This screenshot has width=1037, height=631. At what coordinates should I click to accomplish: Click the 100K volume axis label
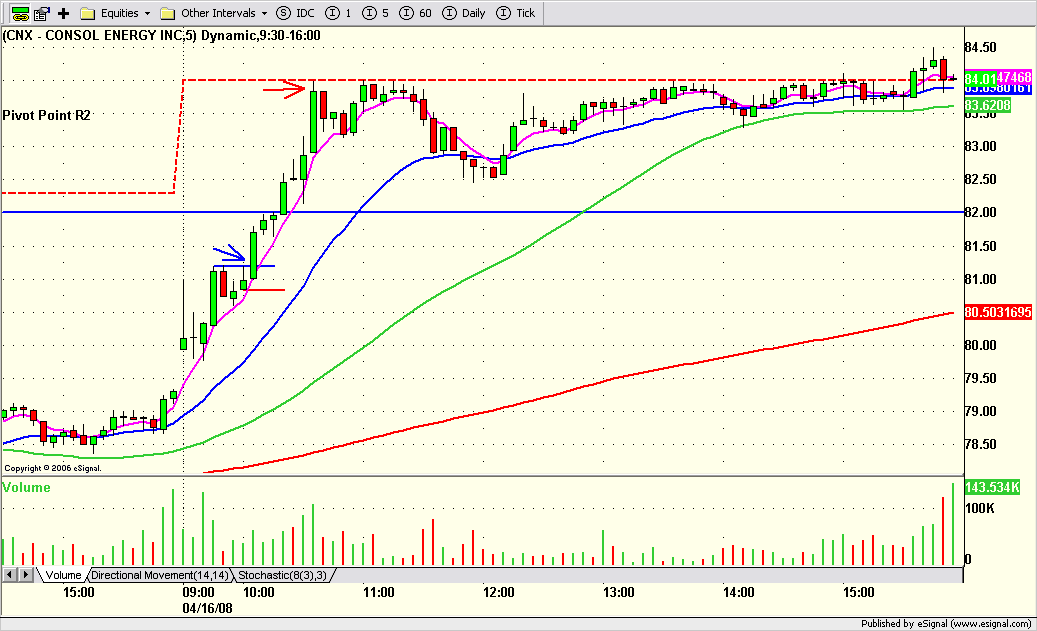[980, 509]
